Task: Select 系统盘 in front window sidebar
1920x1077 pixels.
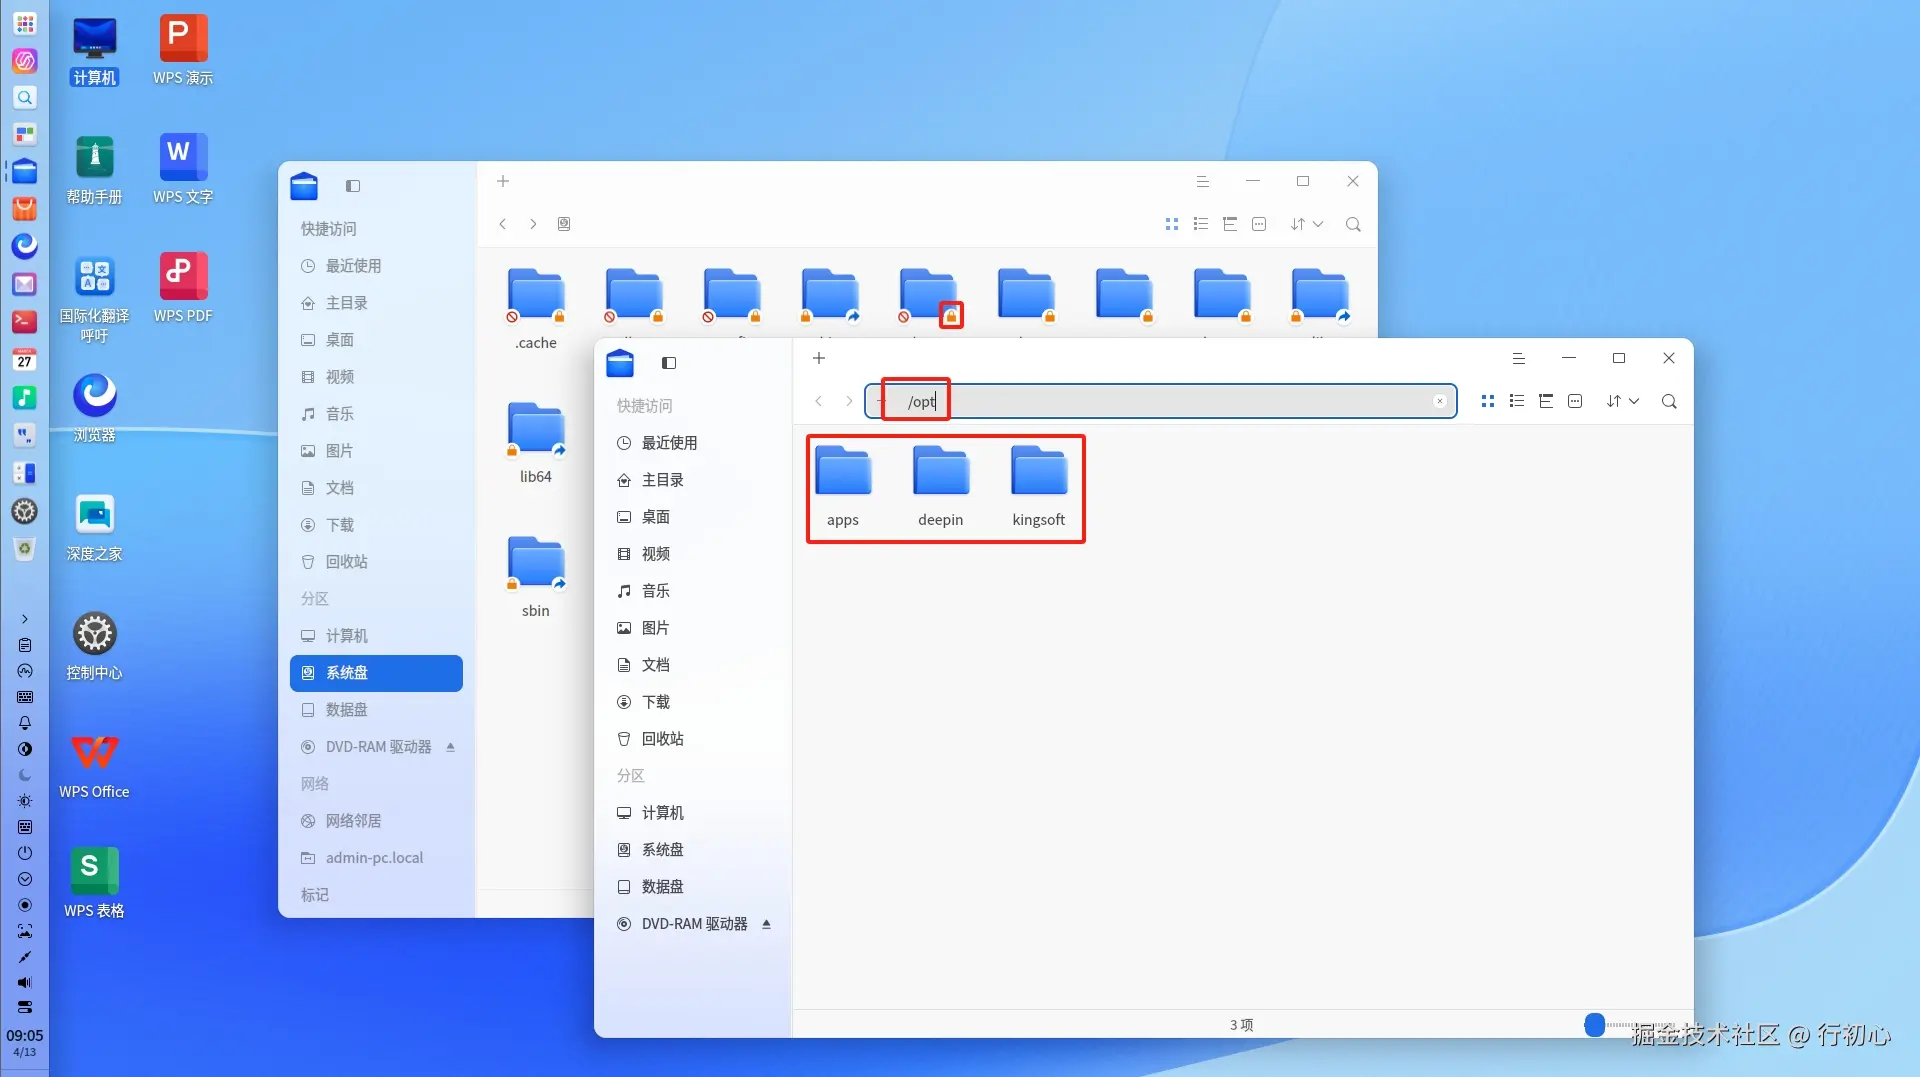Action: click(694, 850)
